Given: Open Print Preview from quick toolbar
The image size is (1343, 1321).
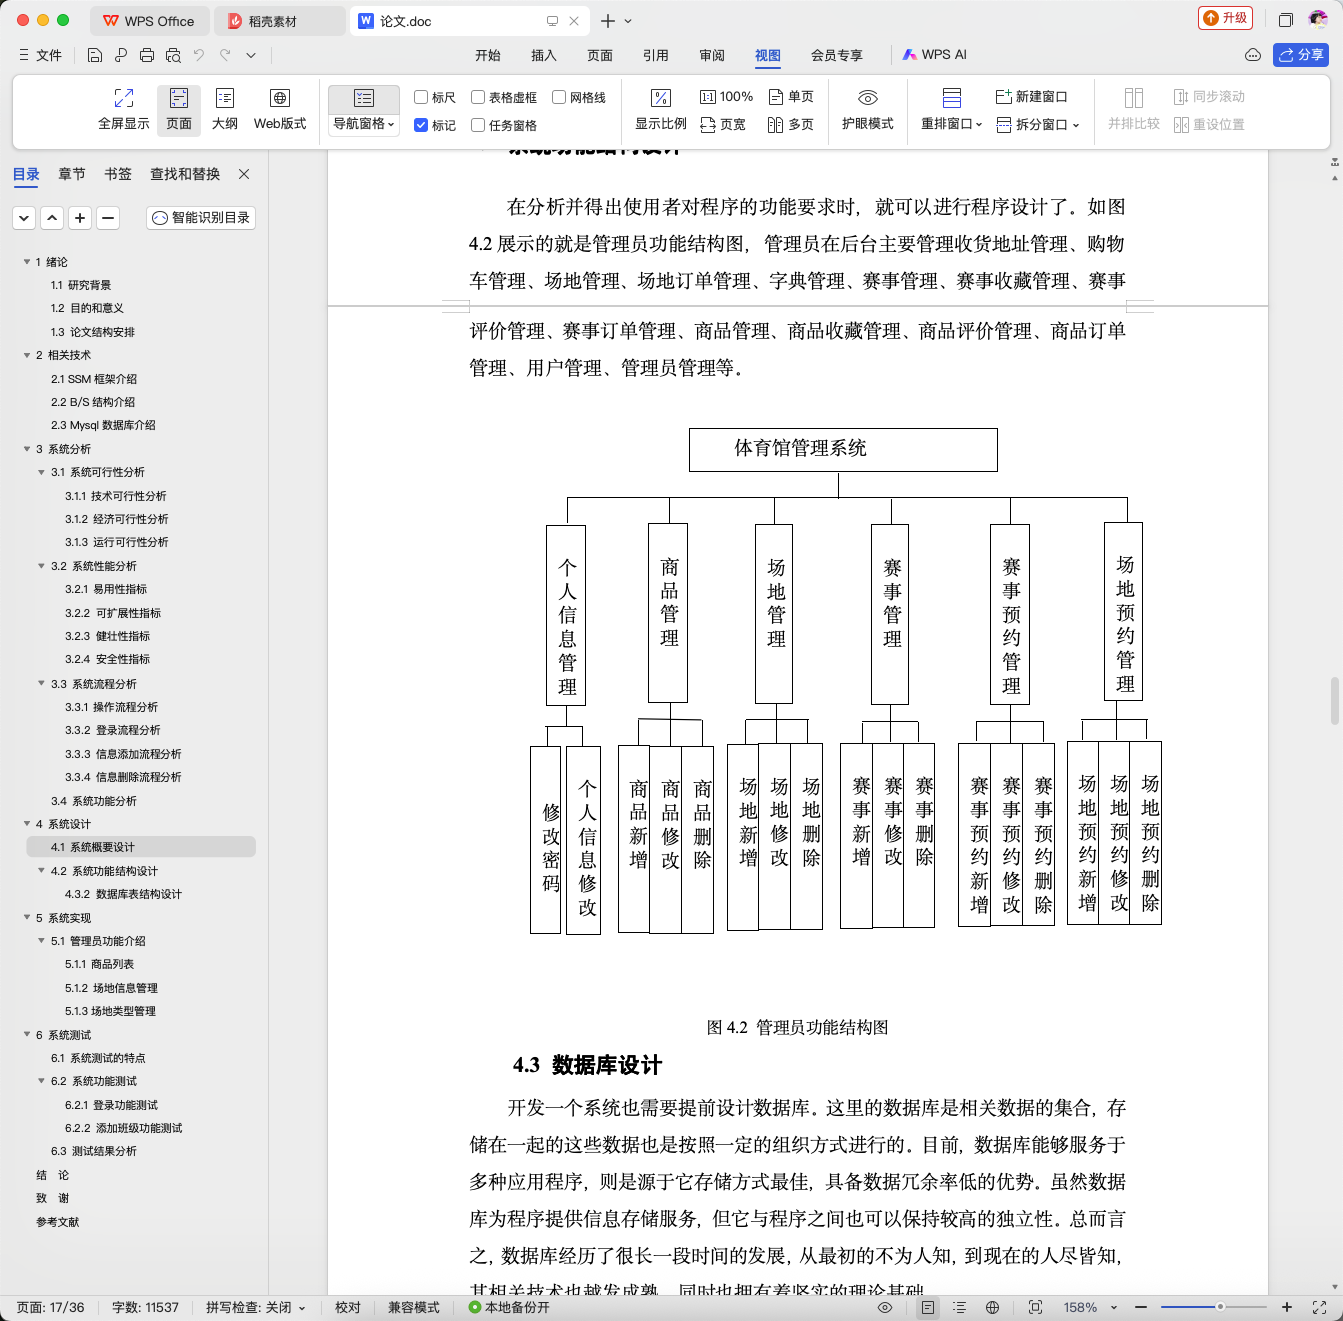Looking at the screenshot, I should click(173, 55).
